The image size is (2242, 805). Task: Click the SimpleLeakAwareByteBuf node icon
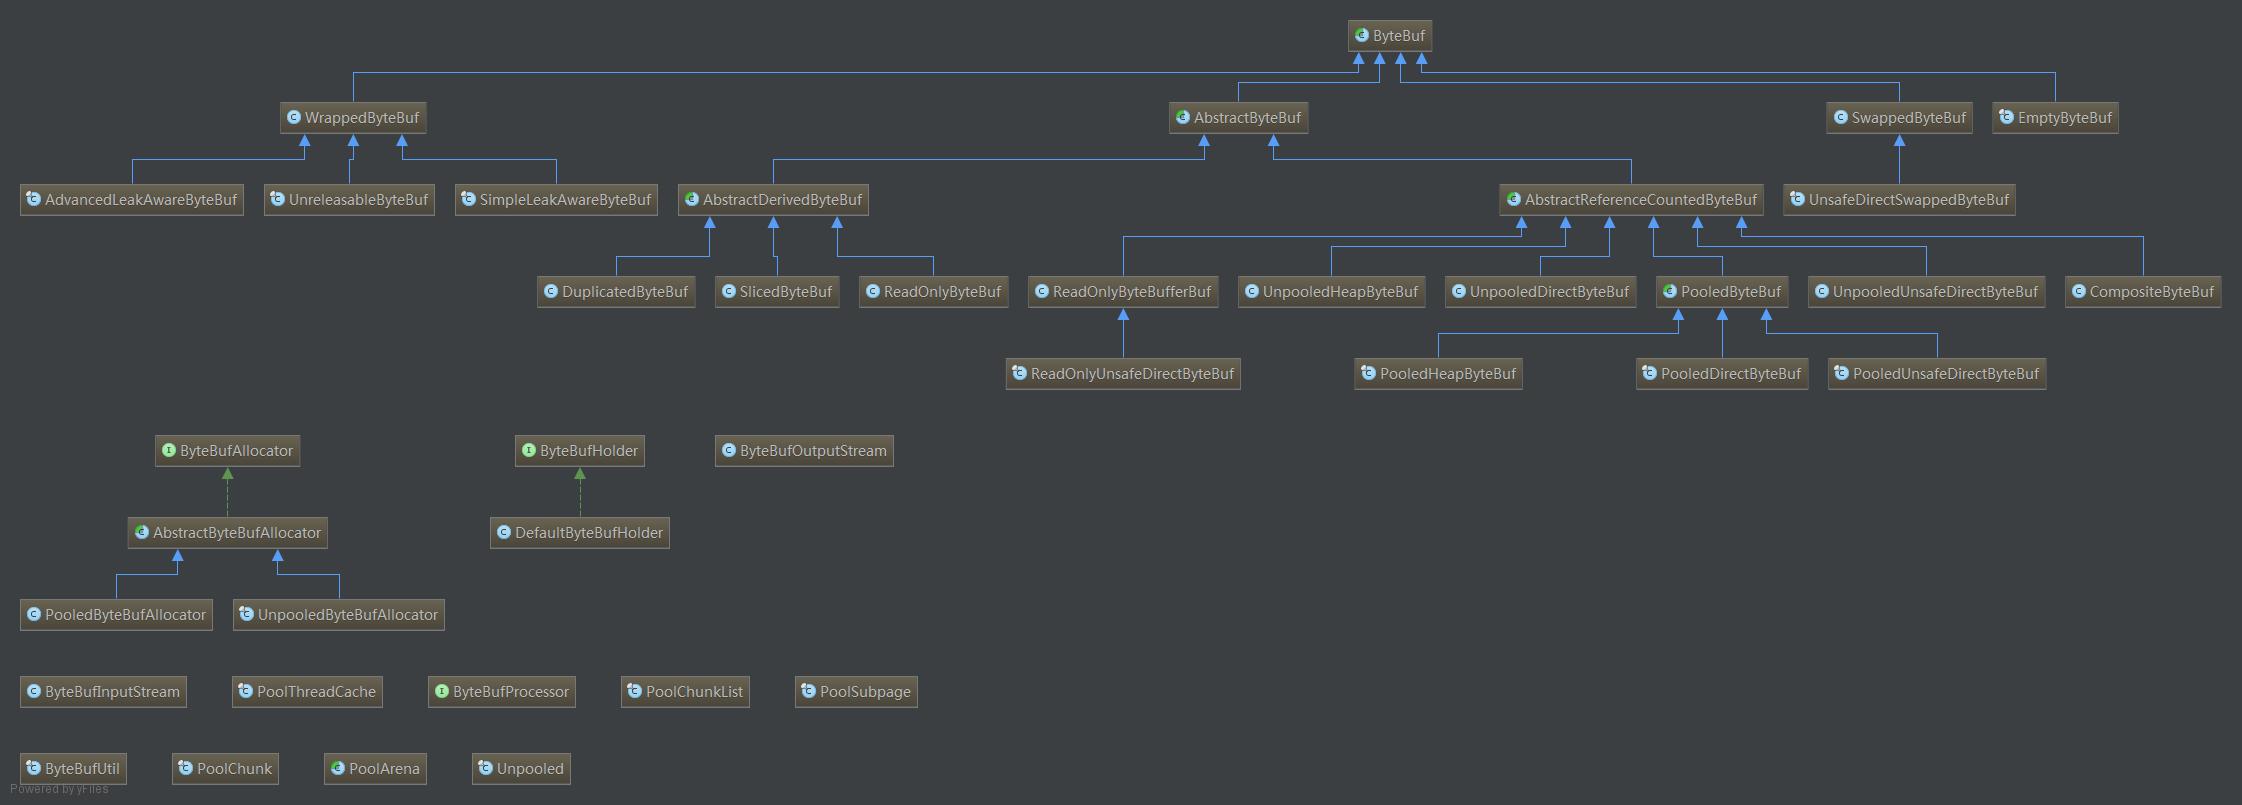[468, 199]
